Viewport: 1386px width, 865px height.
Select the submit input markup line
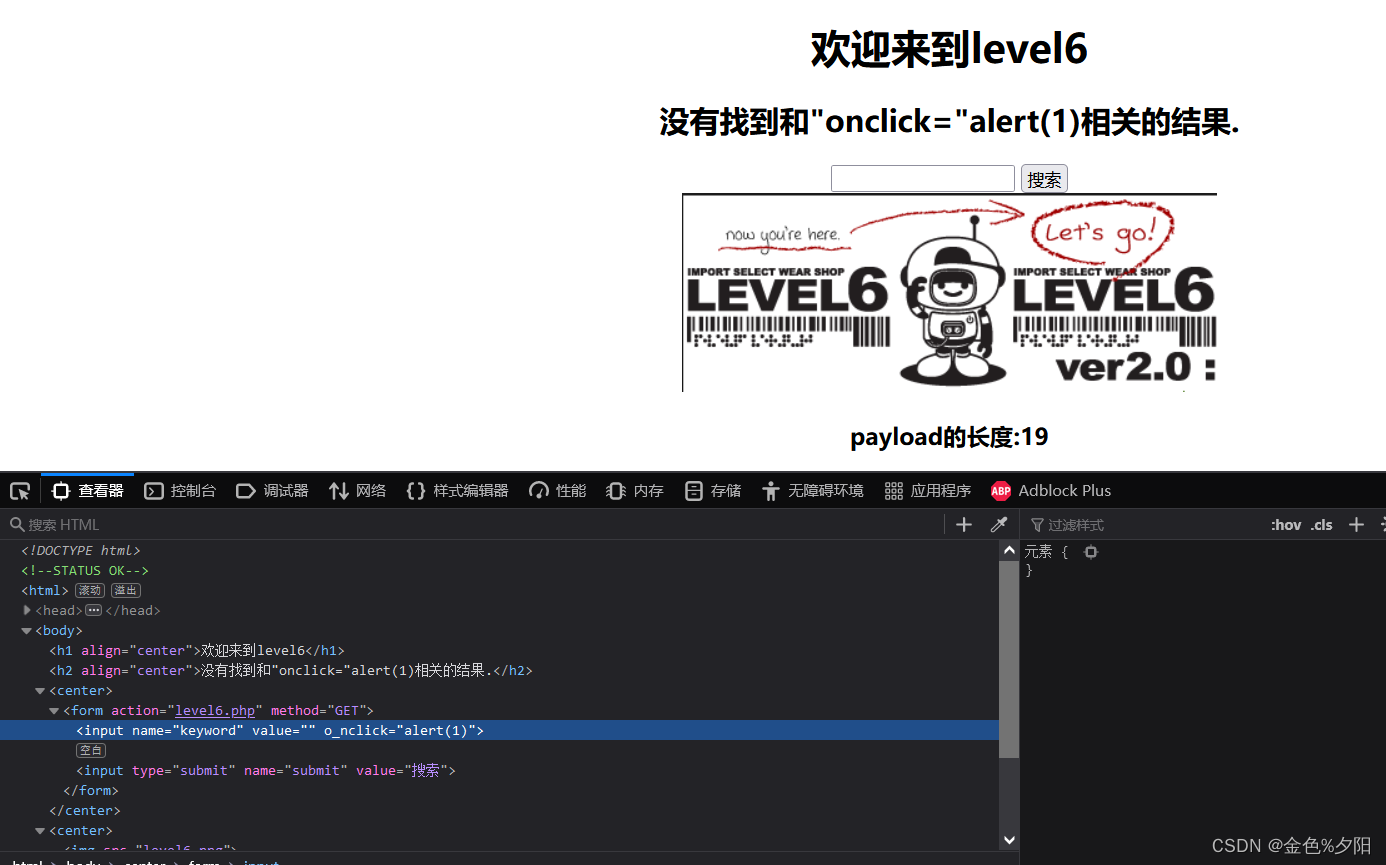click(499, 771)
